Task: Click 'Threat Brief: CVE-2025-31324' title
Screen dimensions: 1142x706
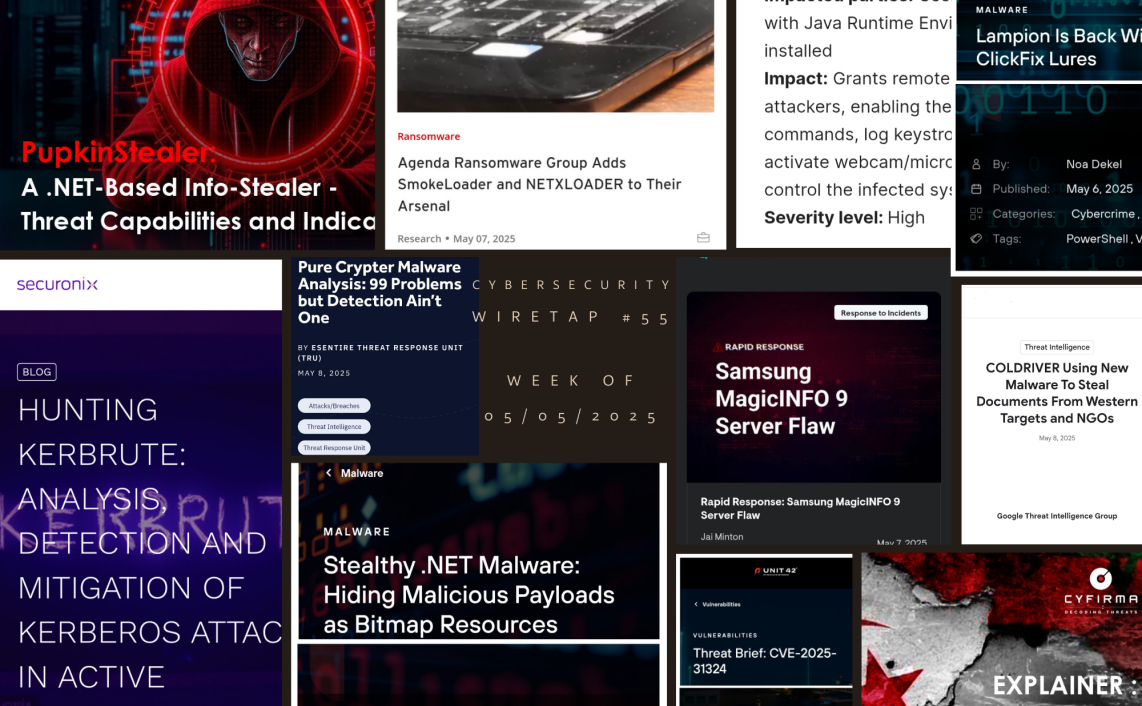Action: pyautogui.click(x=764, y=661)
